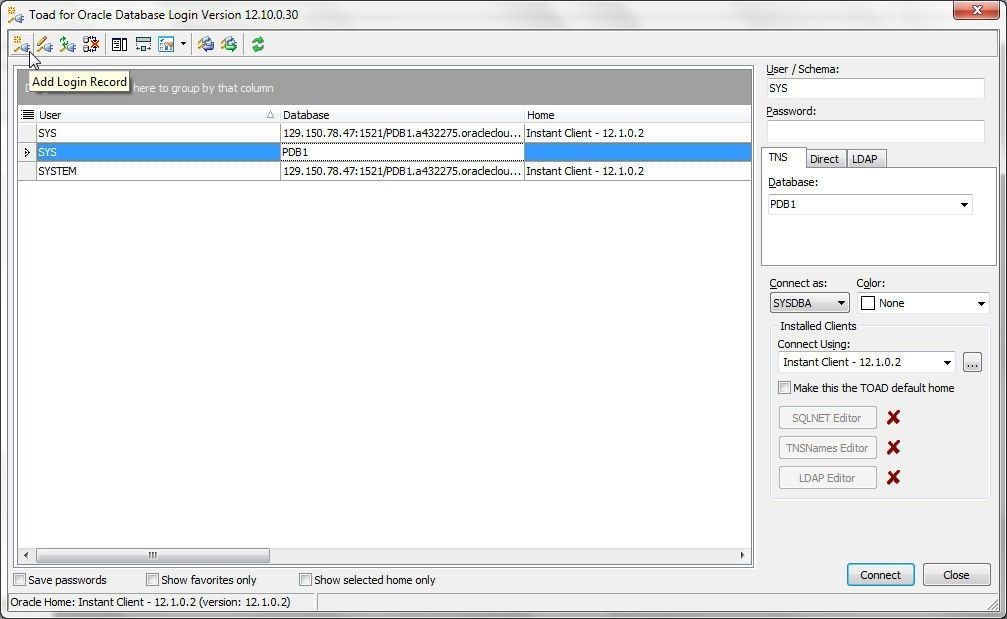The image size is (1007, 619).
Task: Toggle Show favorites only
Action: [152, 580]
